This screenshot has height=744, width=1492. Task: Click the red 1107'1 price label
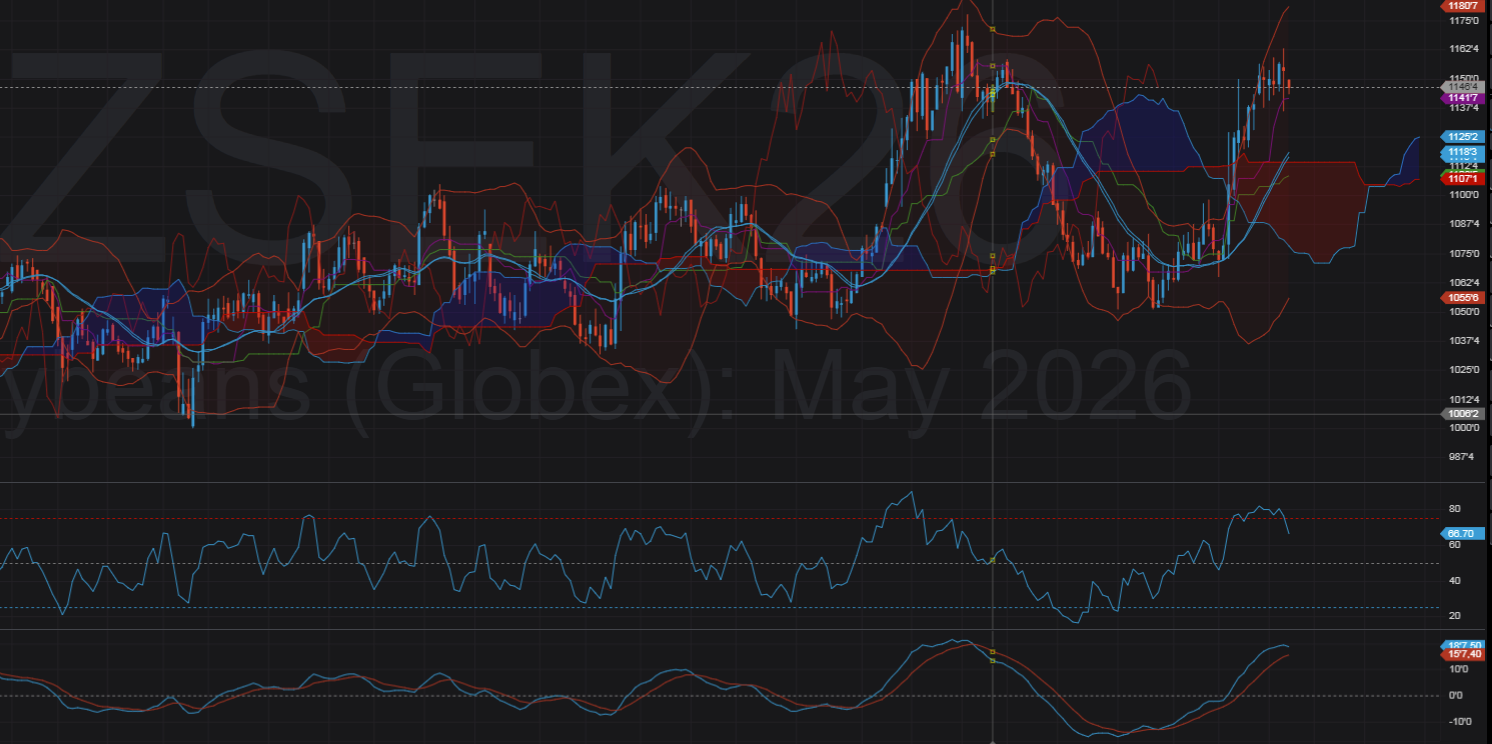click(x=1463, y=178)
